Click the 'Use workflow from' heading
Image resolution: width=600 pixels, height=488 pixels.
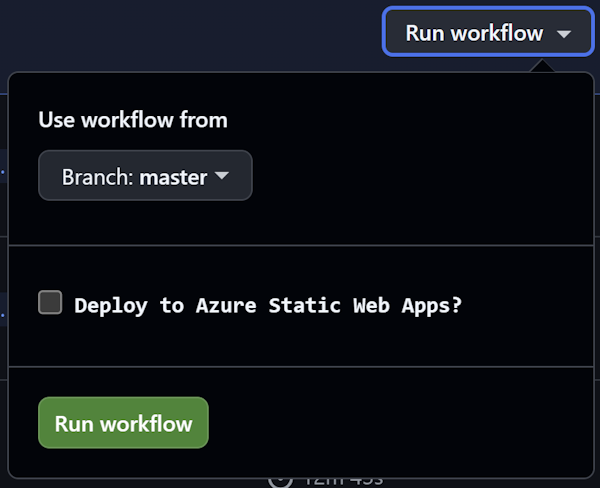133,120
